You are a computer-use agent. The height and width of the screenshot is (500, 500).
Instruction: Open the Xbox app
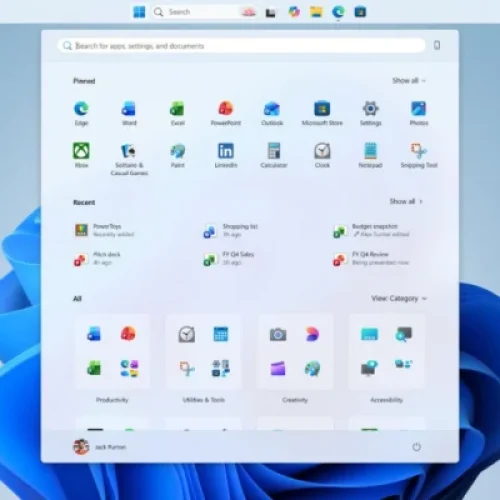click(x=81, y=155)
